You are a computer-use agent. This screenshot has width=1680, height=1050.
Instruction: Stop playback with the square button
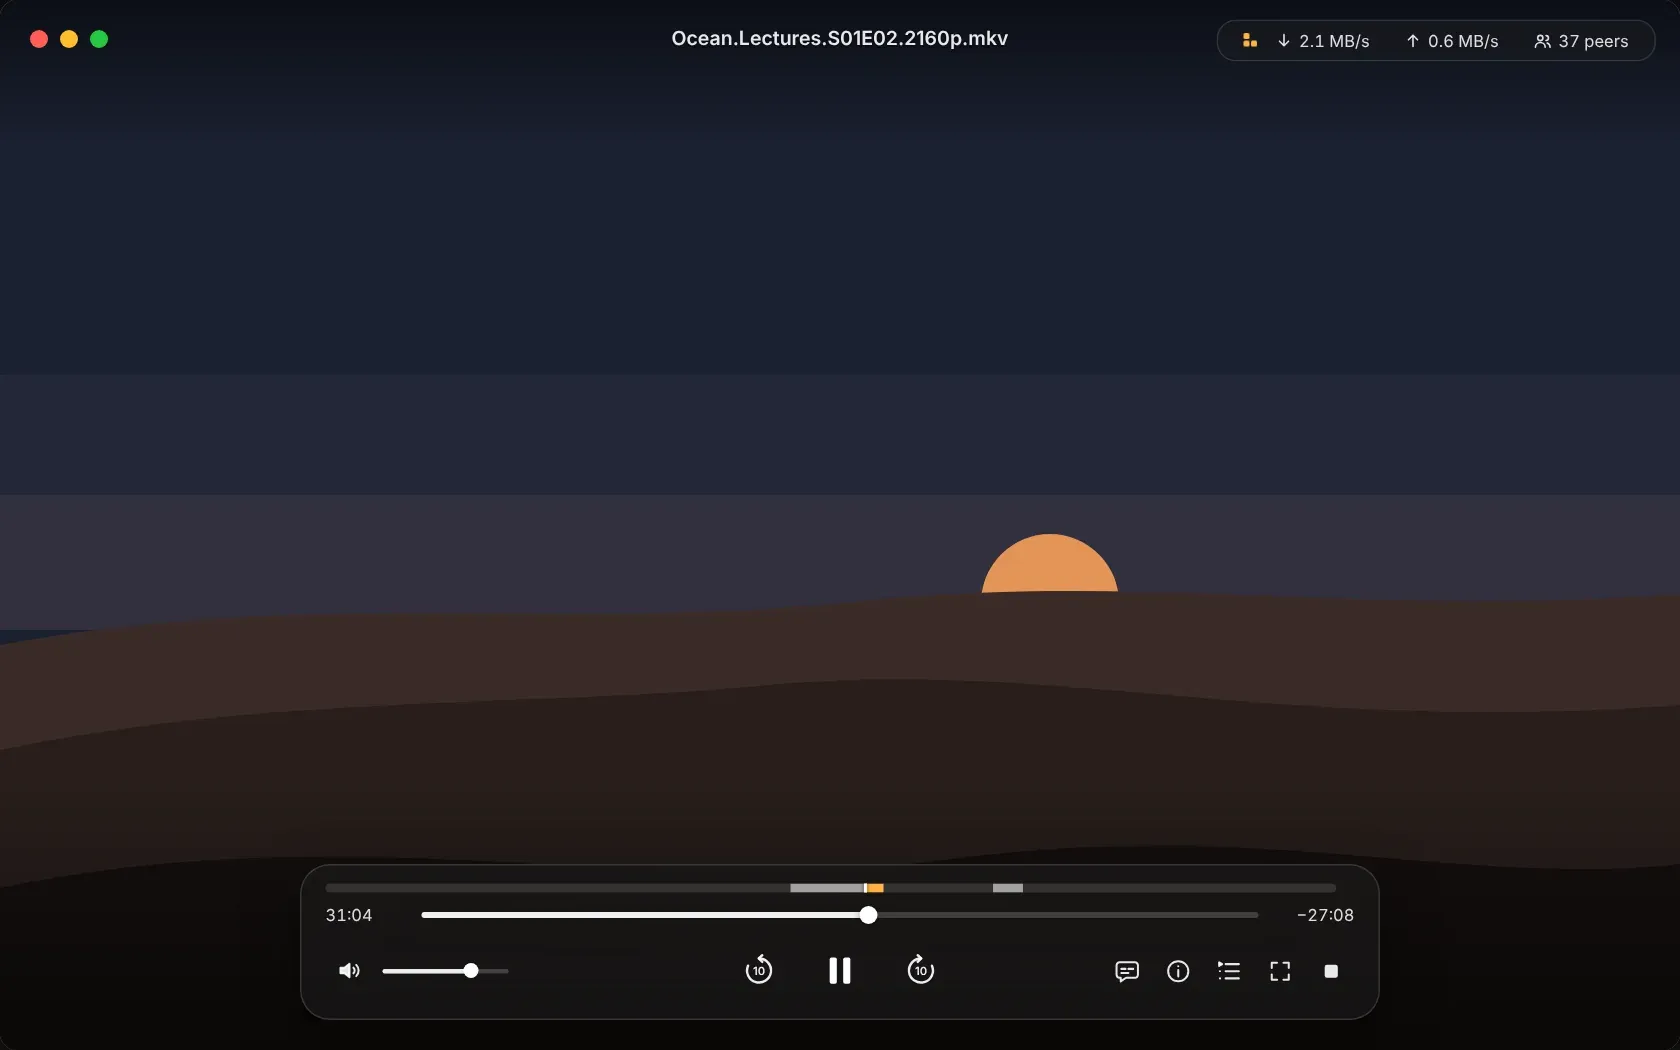[x=1331, y=971]
